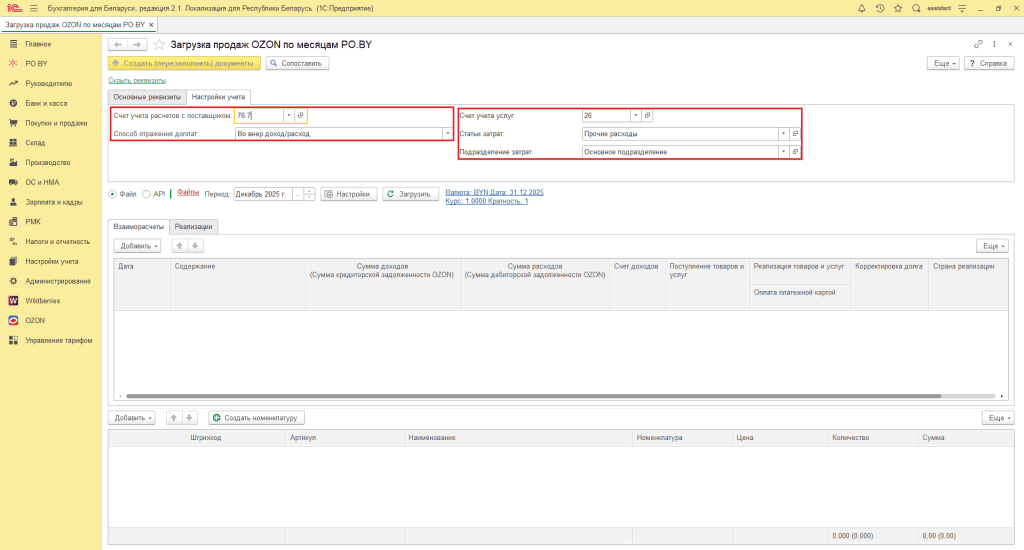Copy link to this form

(x=978, y=44)
